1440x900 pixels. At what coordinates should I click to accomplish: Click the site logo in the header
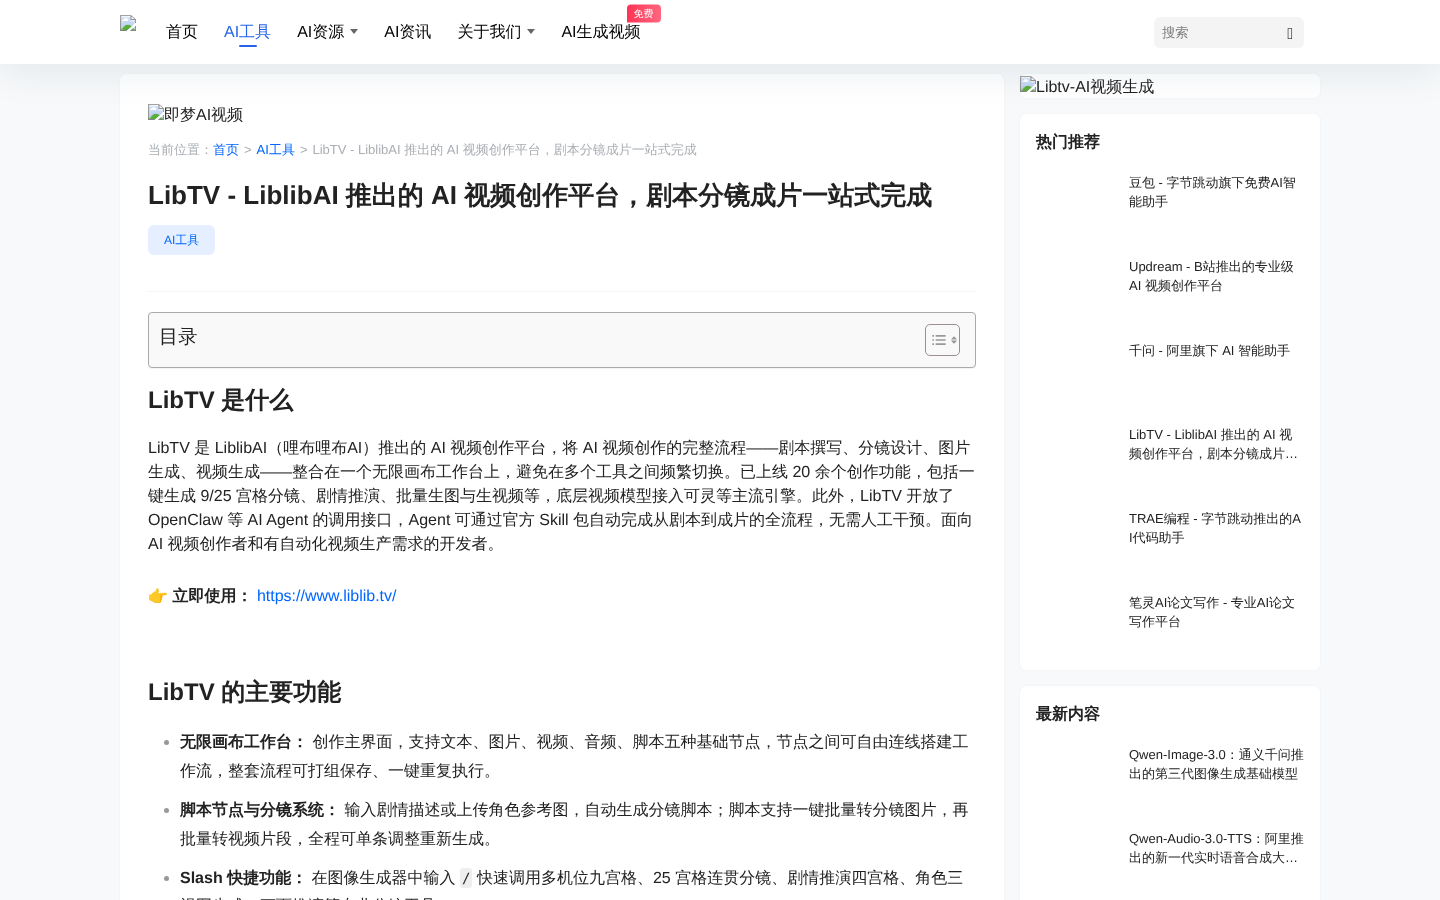tap(128, 24)
